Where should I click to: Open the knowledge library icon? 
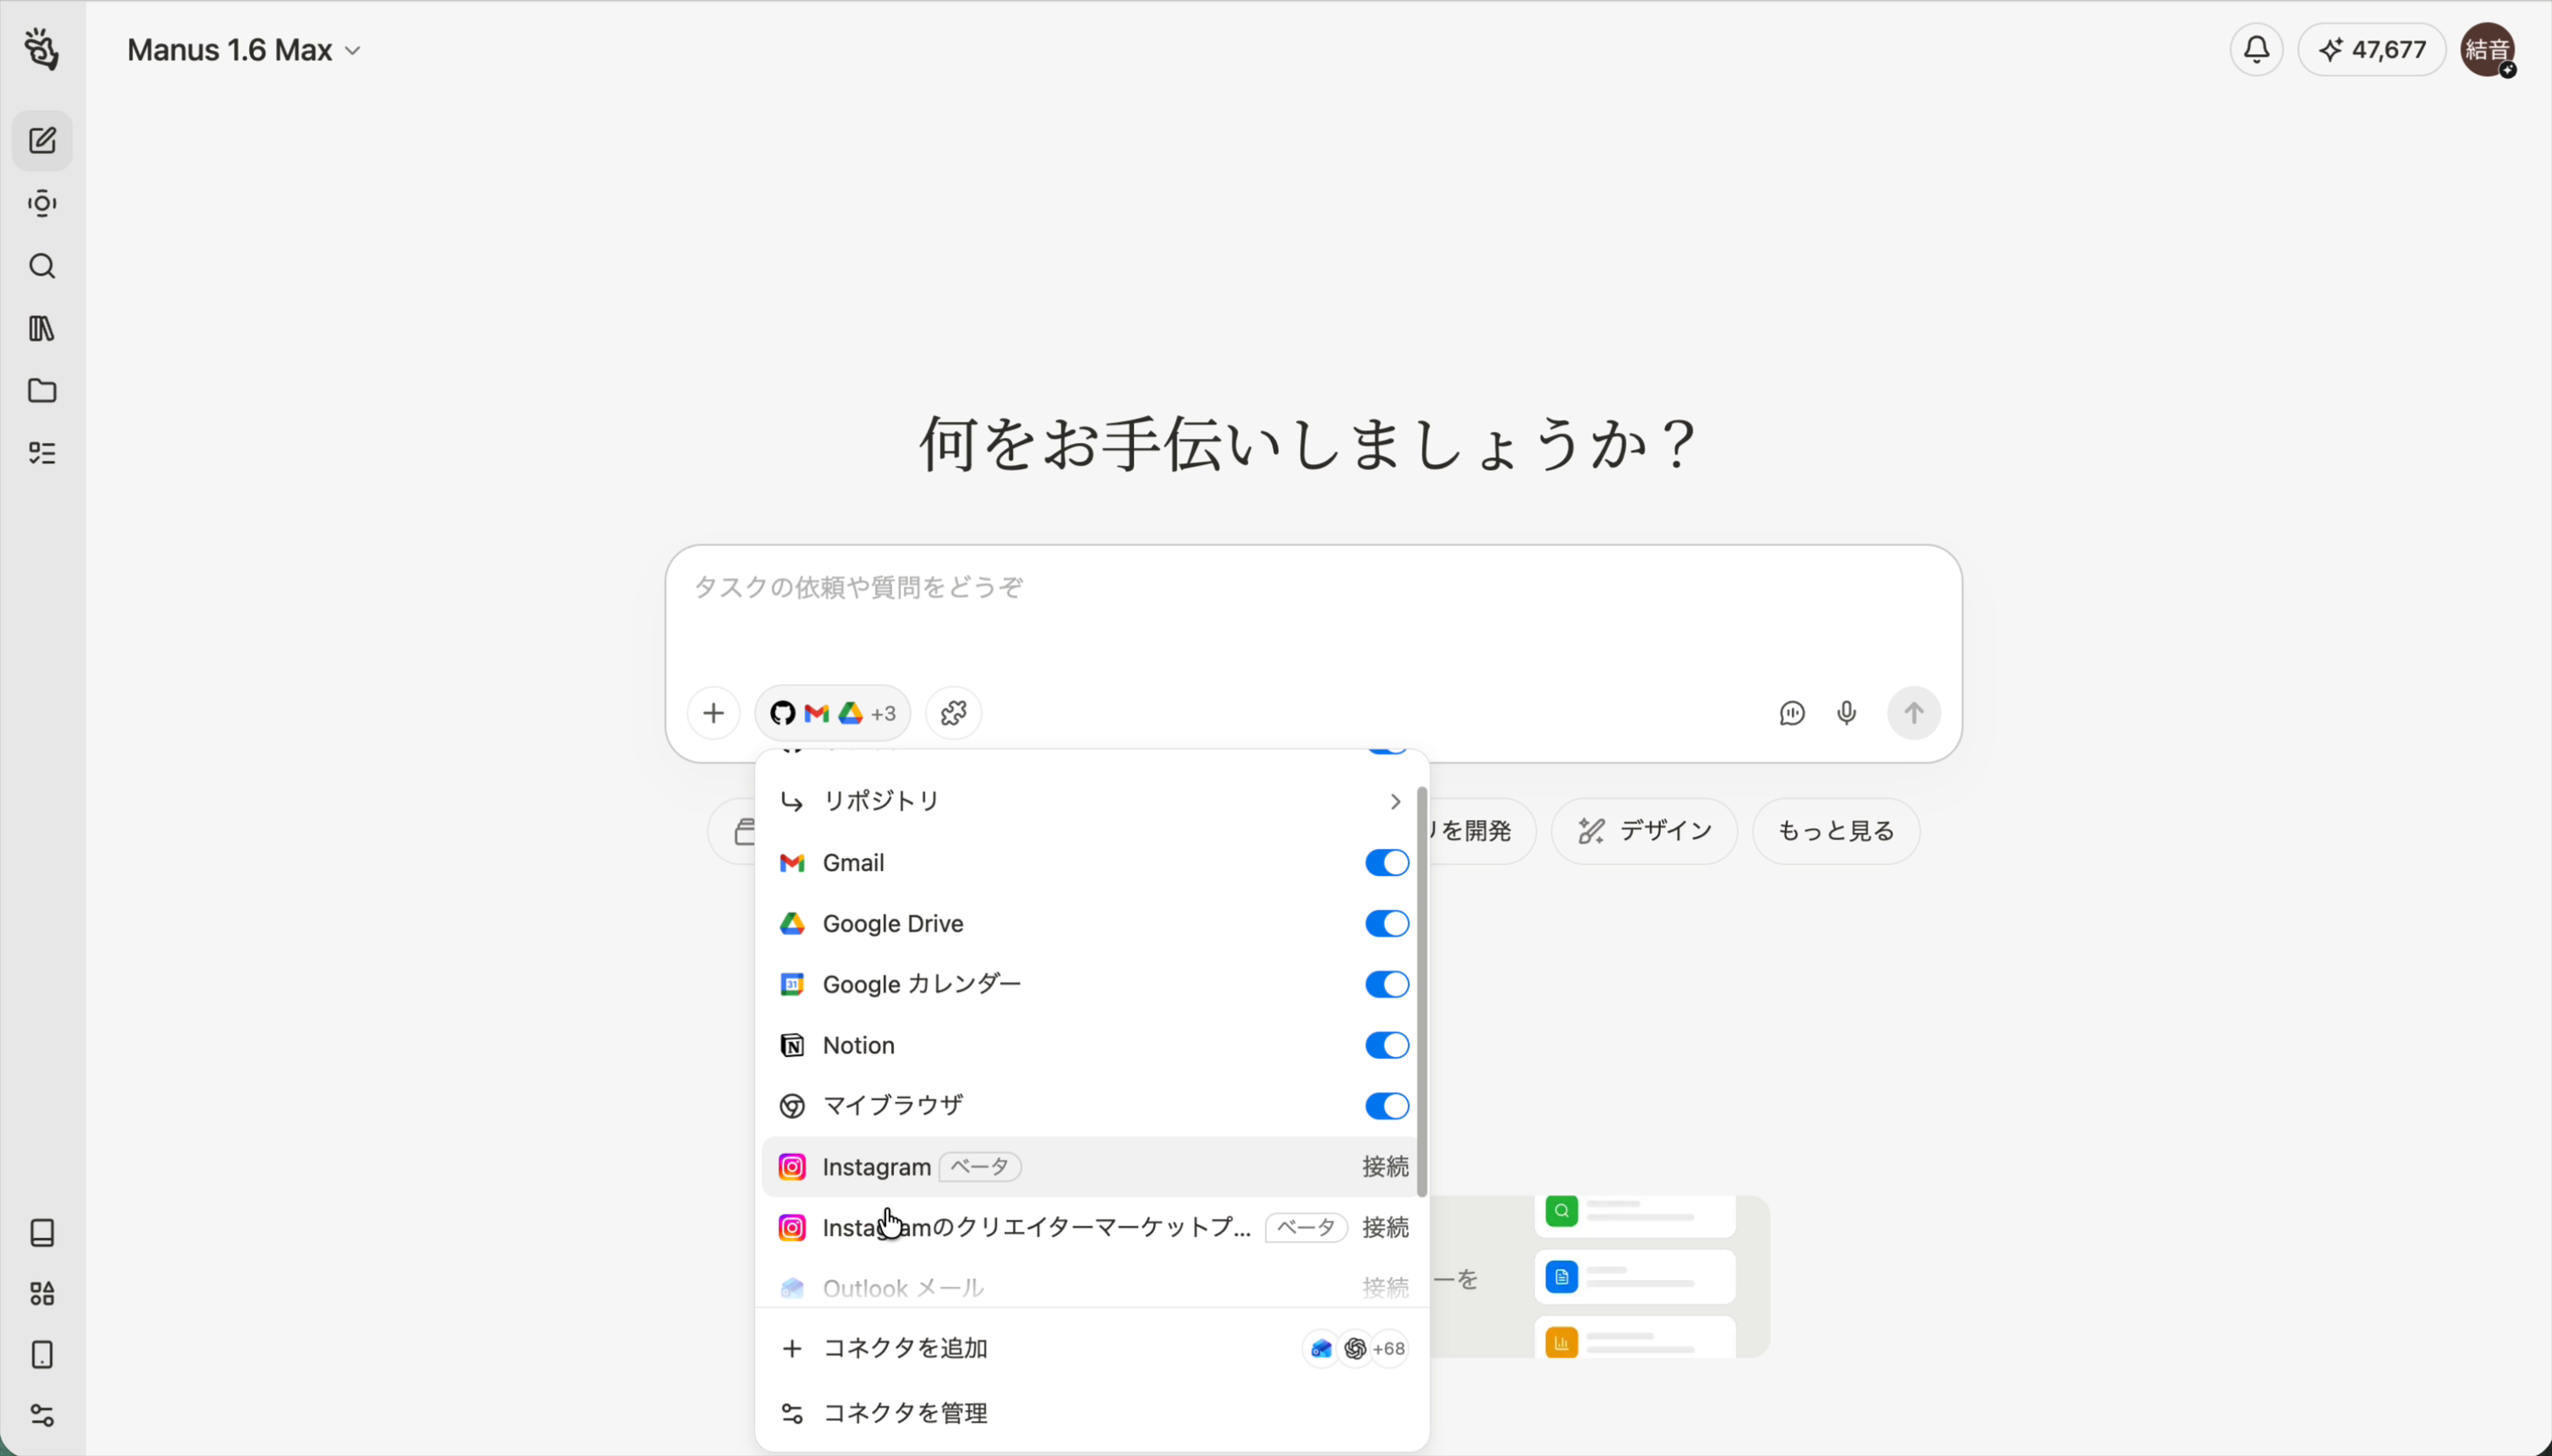(42, 329)
